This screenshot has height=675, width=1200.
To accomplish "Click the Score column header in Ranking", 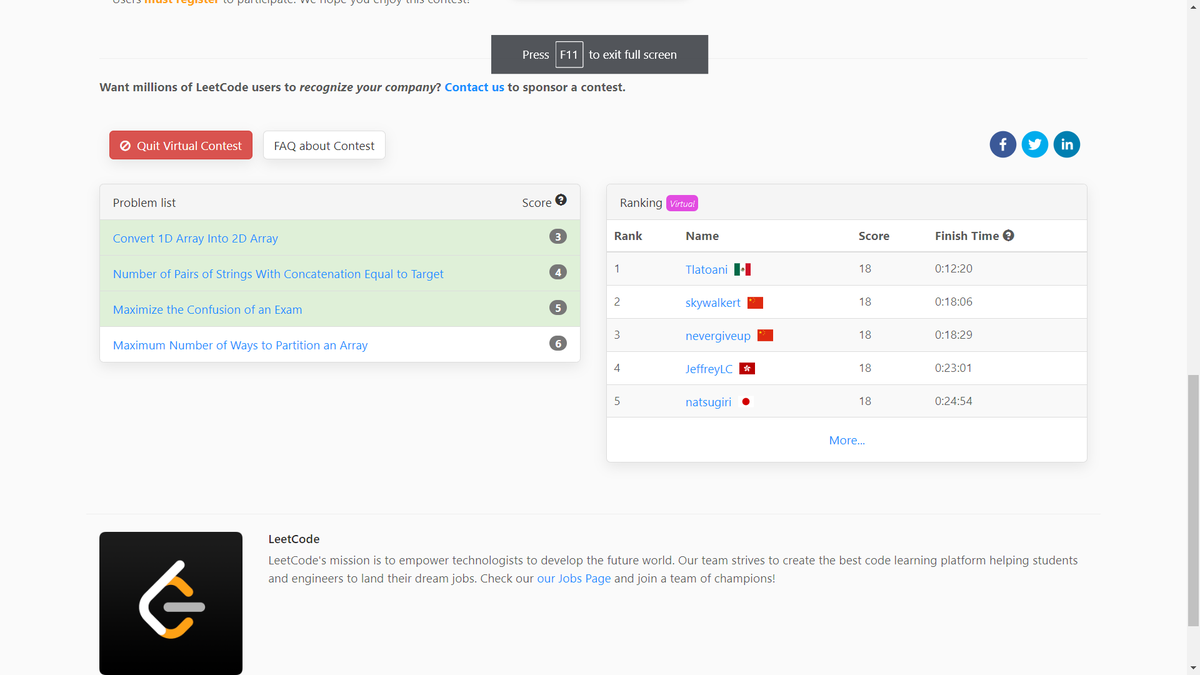I will coord(874,235).
